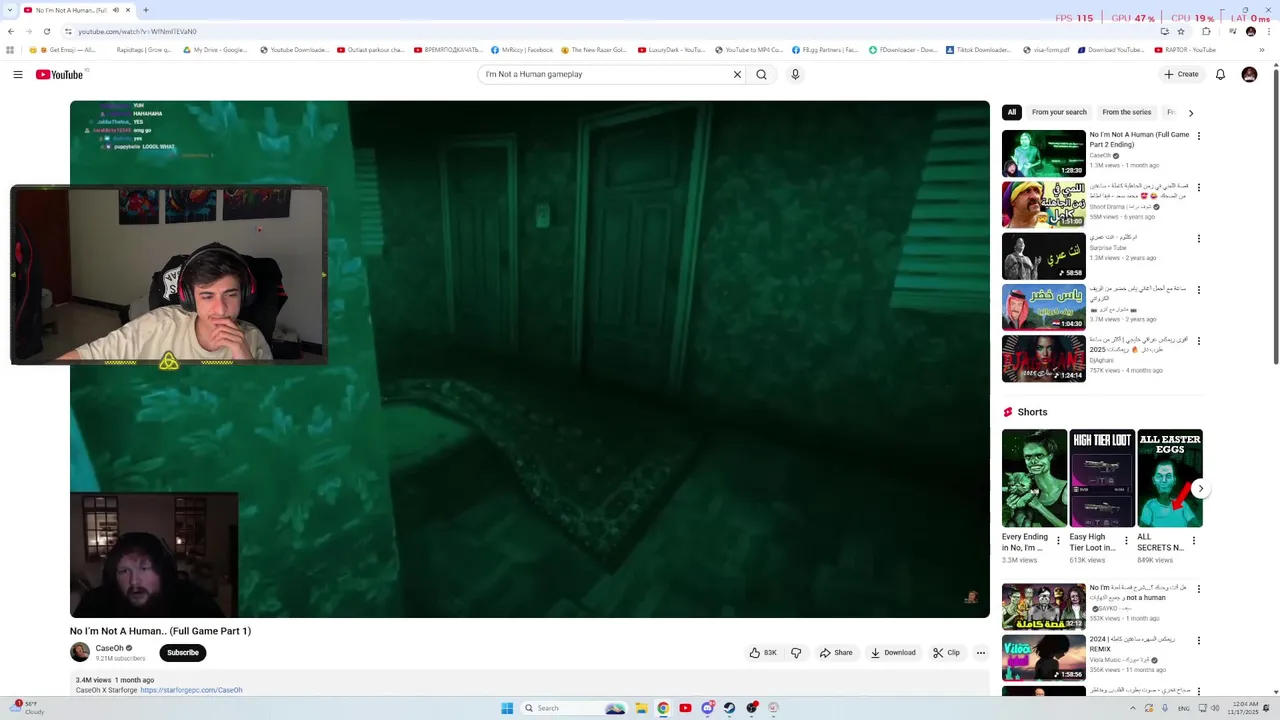Subscribe to CaseOh

183,653
